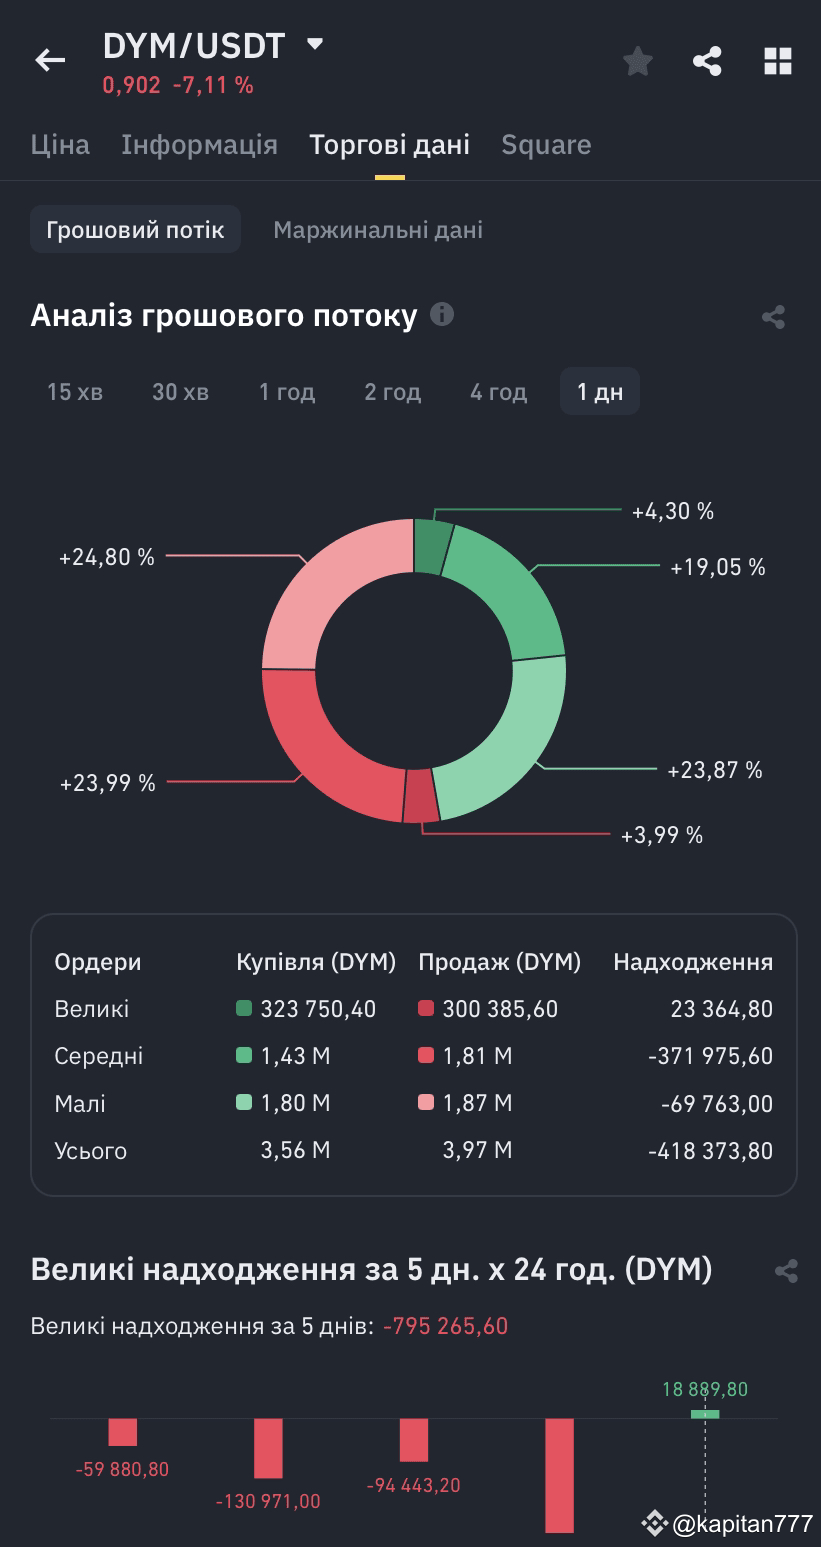Share the DYM/USDT pair via share icon

tap(707, 60)
